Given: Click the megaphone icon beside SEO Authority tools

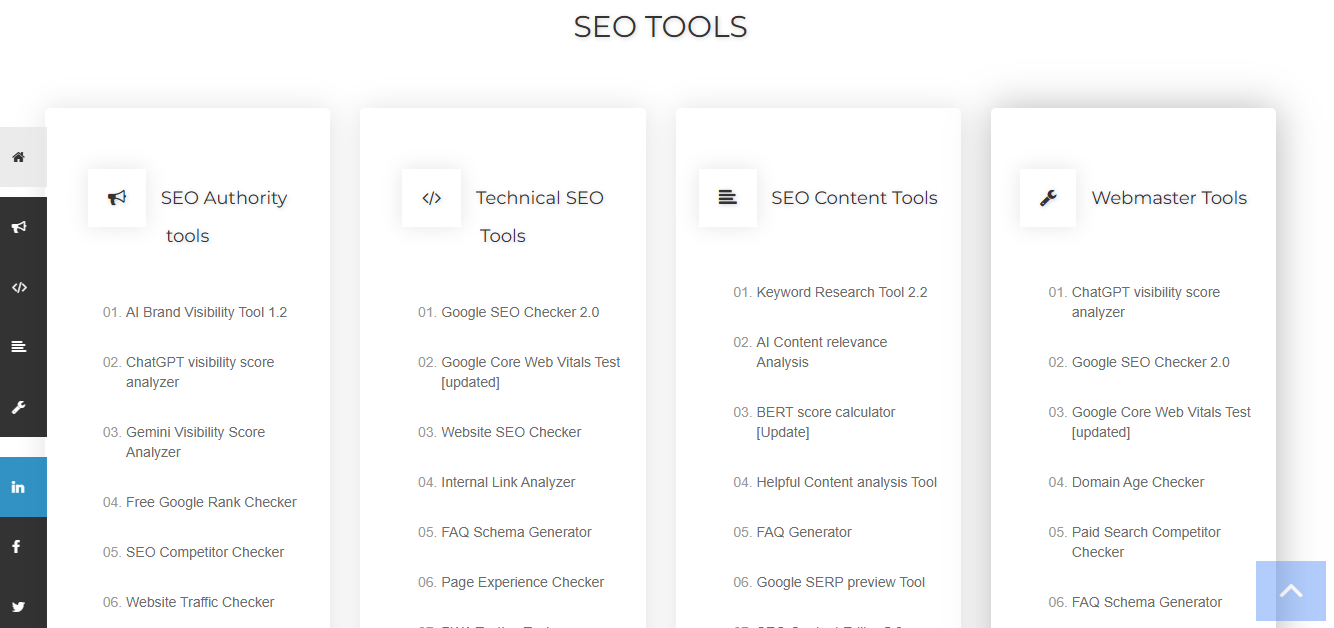Looking at the screenshot, I should (117, 198).
